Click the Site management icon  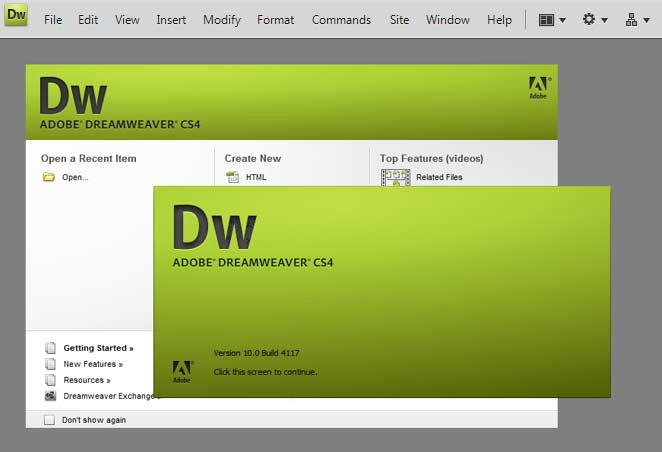click(x=631, y=19)
